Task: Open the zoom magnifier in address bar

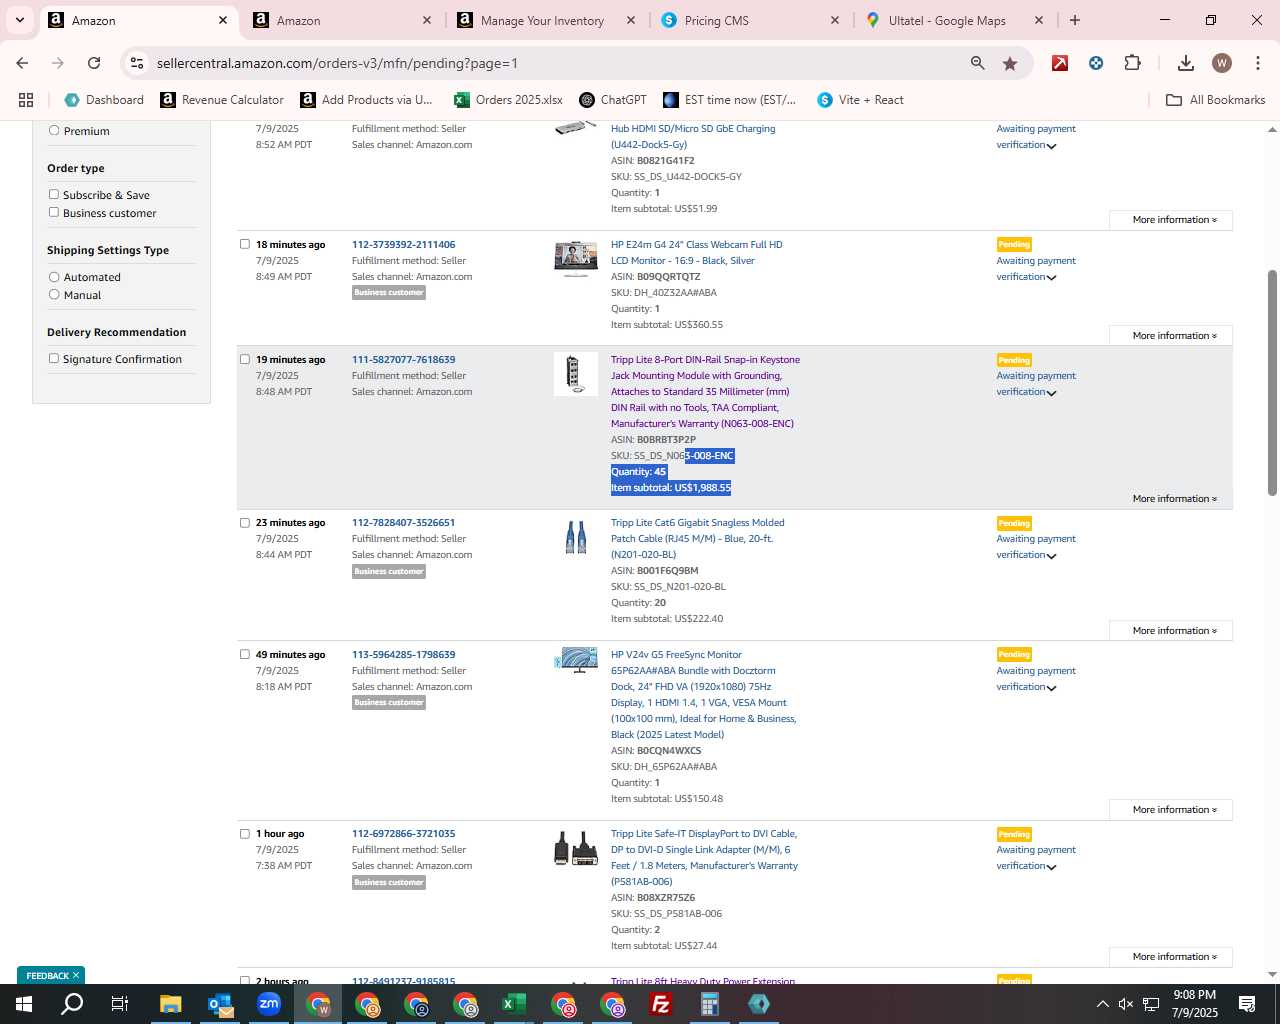Action: click(x=977, y=63)
